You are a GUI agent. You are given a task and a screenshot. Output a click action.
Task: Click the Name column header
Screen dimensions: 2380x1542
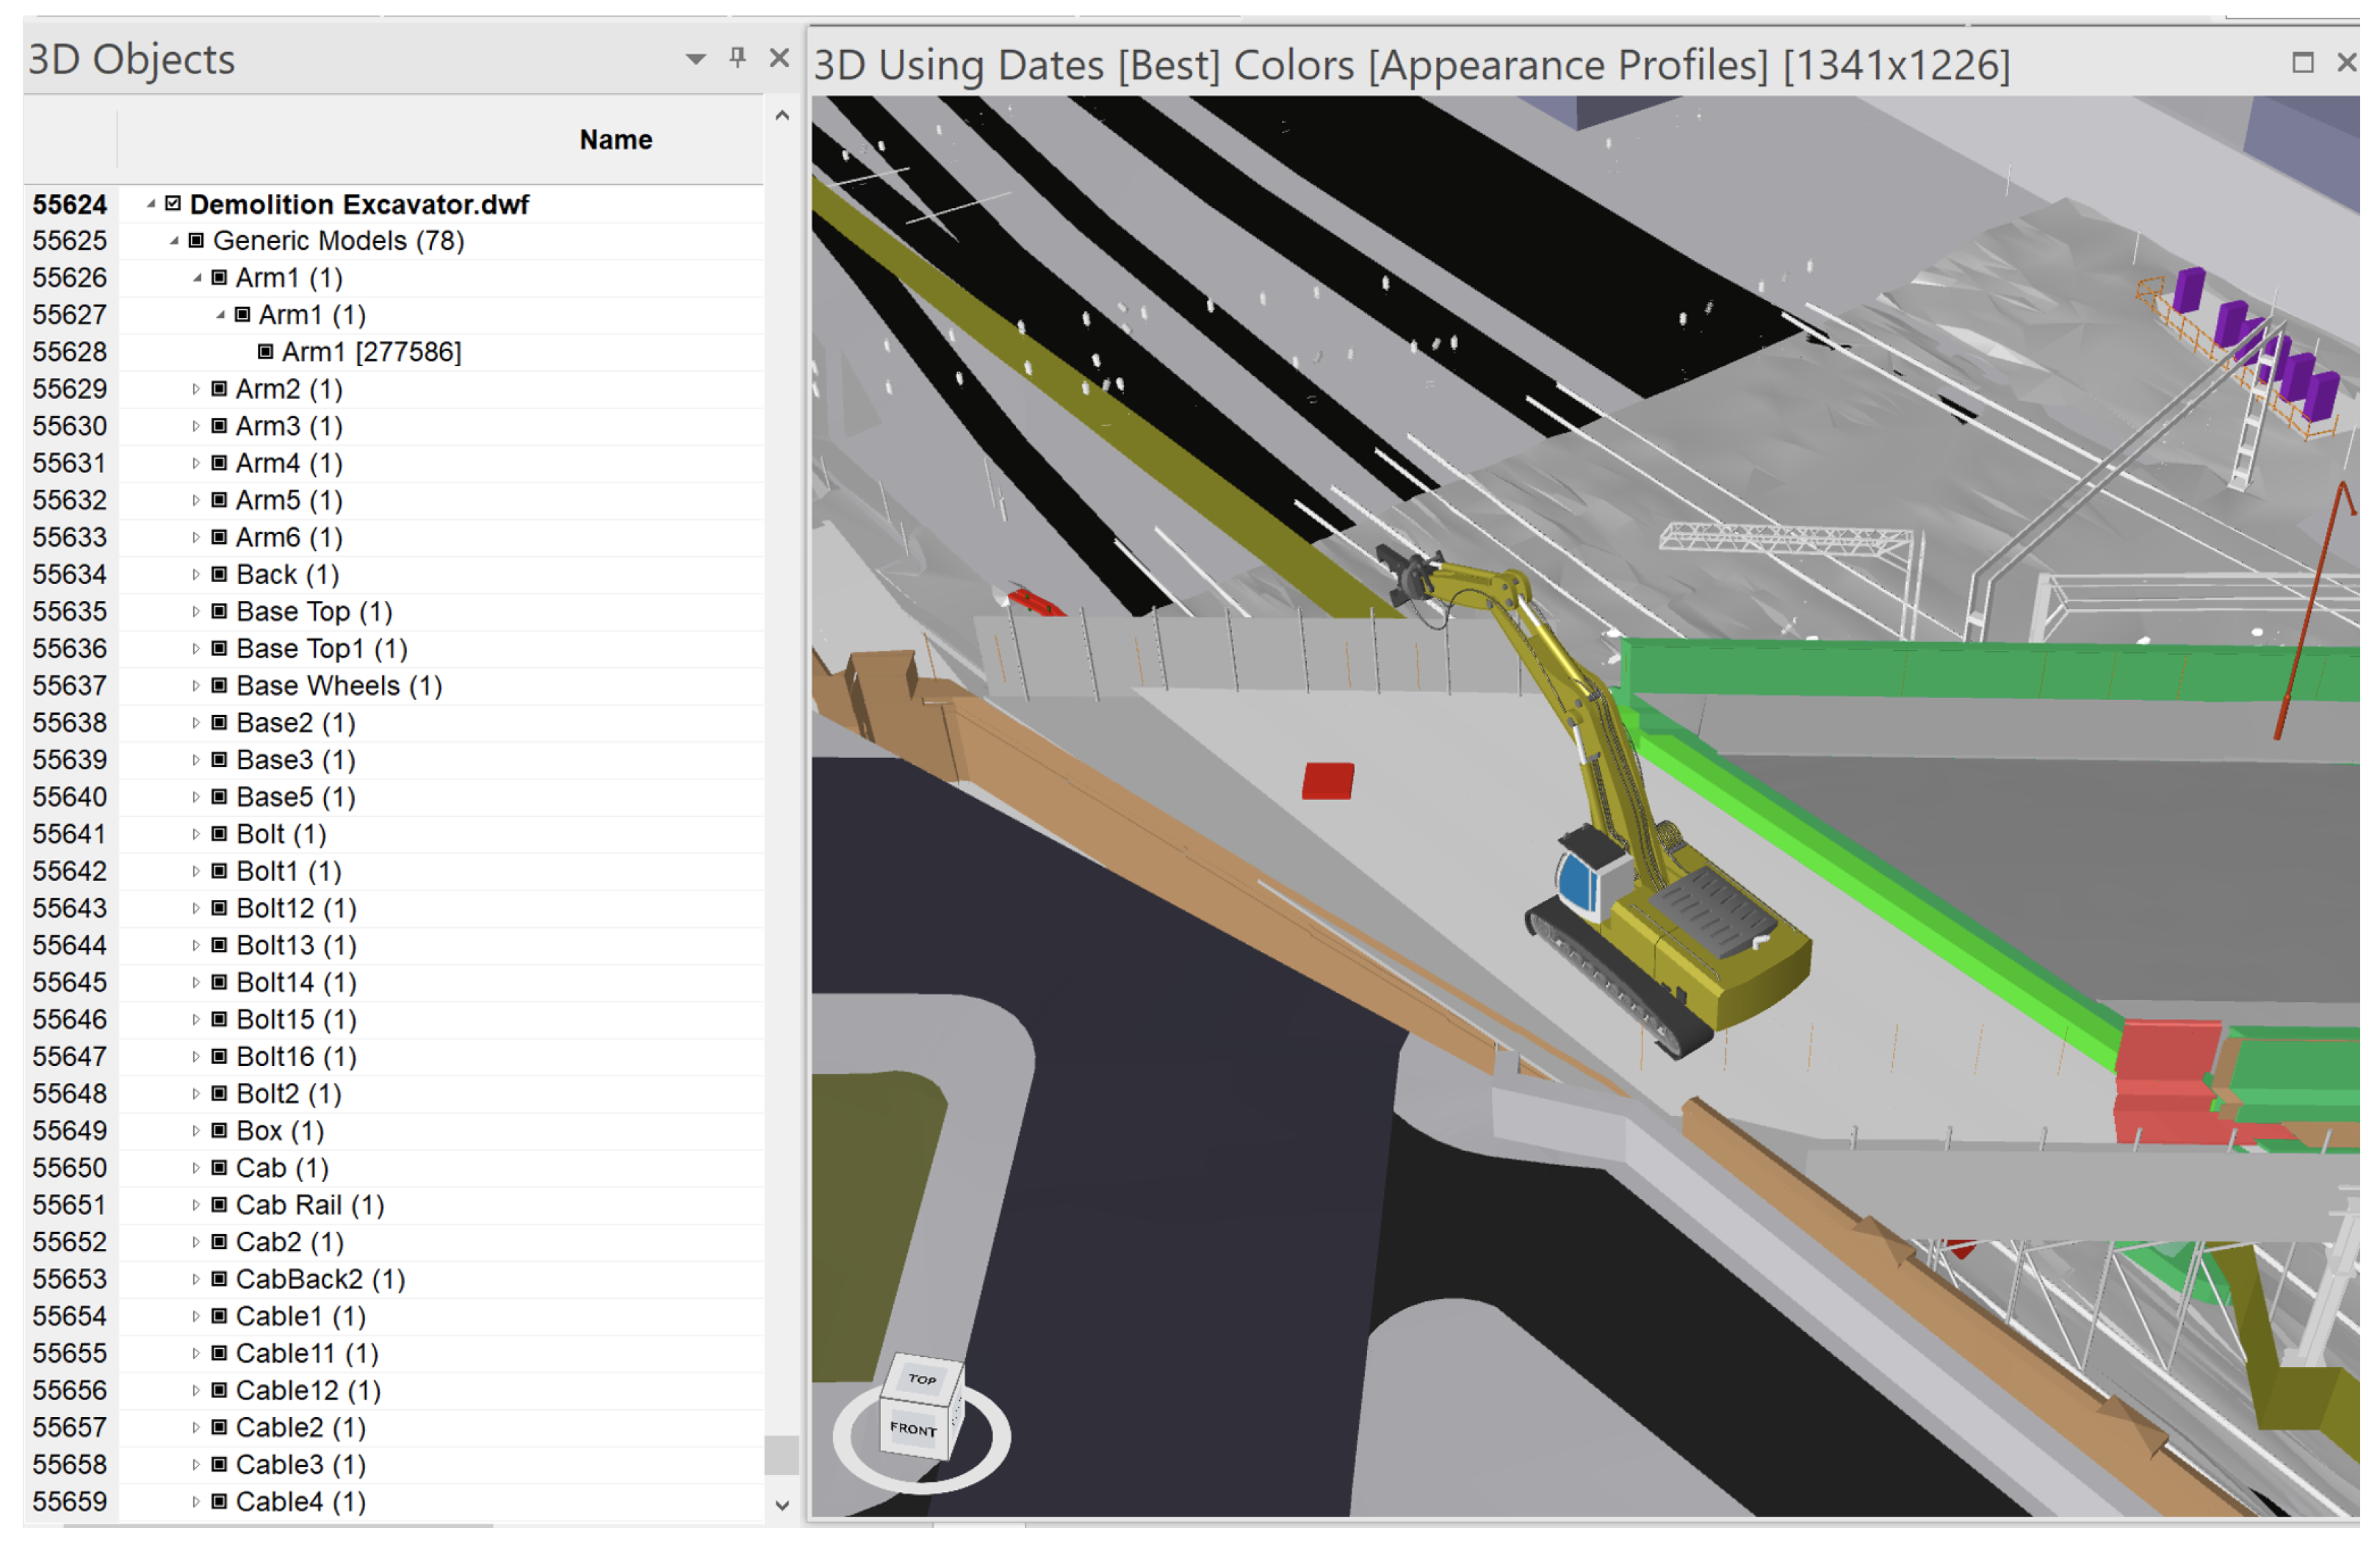615,140
